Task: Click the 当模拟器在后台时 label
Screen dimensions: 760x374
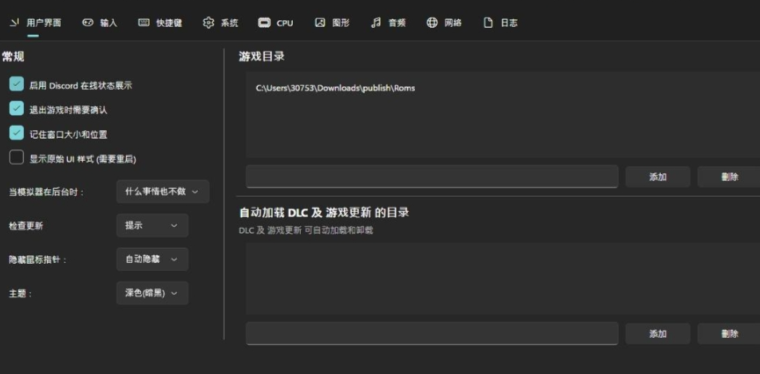Action: click(x=47, y=192)
